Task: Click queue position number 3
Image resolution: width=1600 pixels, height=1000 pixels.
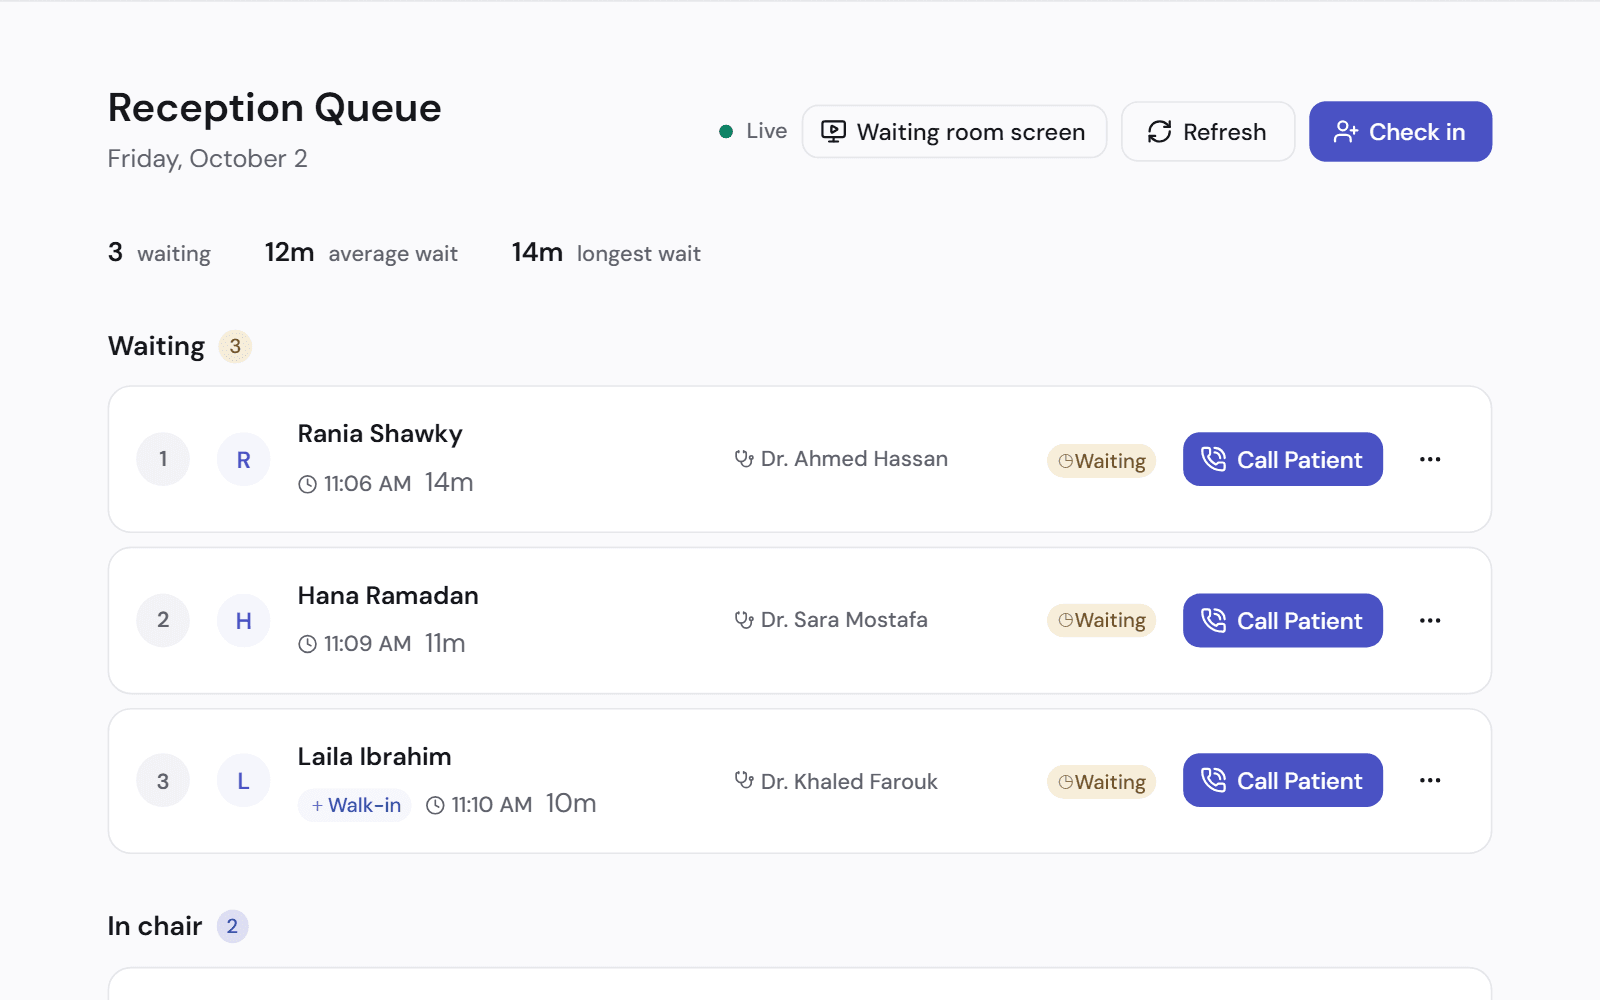Action: [163, 781]
